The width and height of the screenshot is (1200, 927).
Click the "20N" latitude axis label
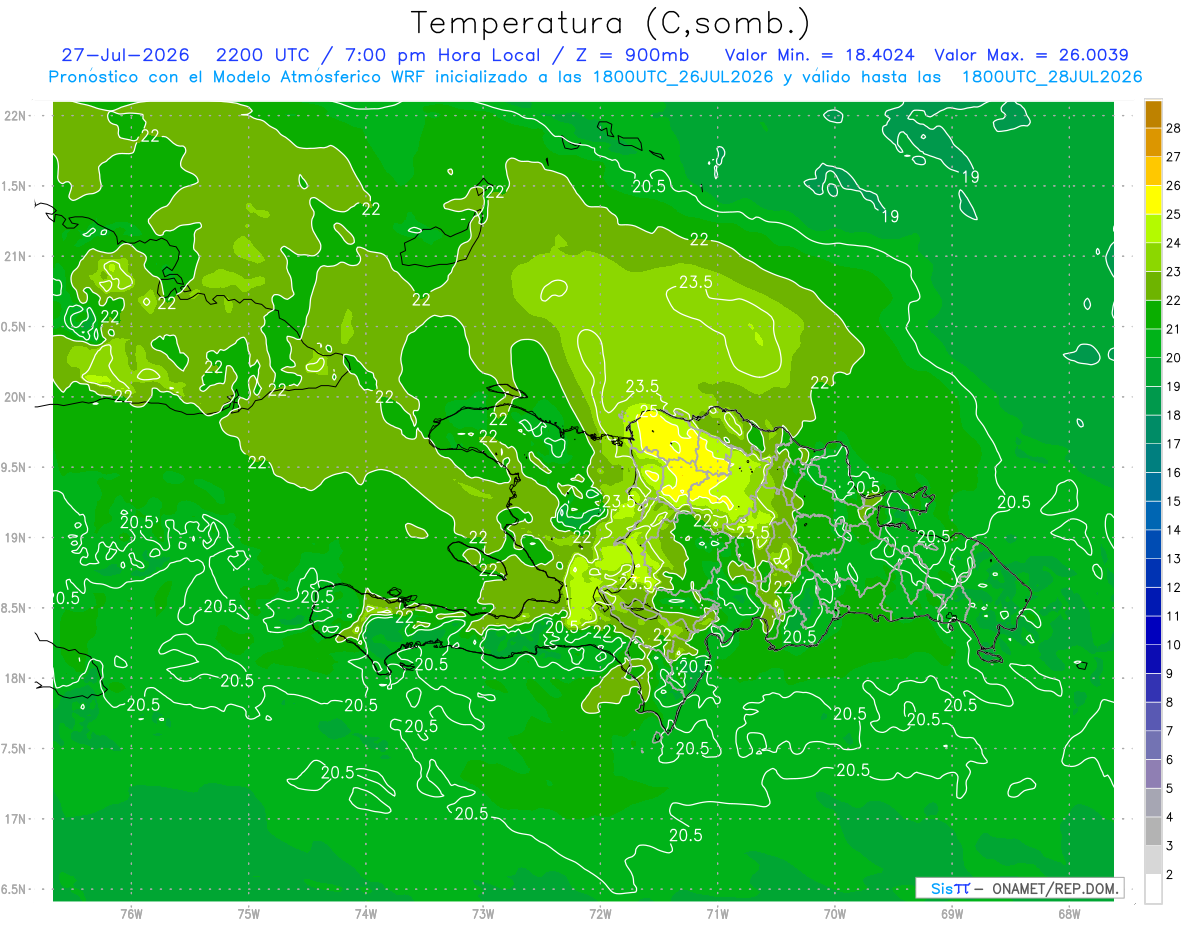16,397
